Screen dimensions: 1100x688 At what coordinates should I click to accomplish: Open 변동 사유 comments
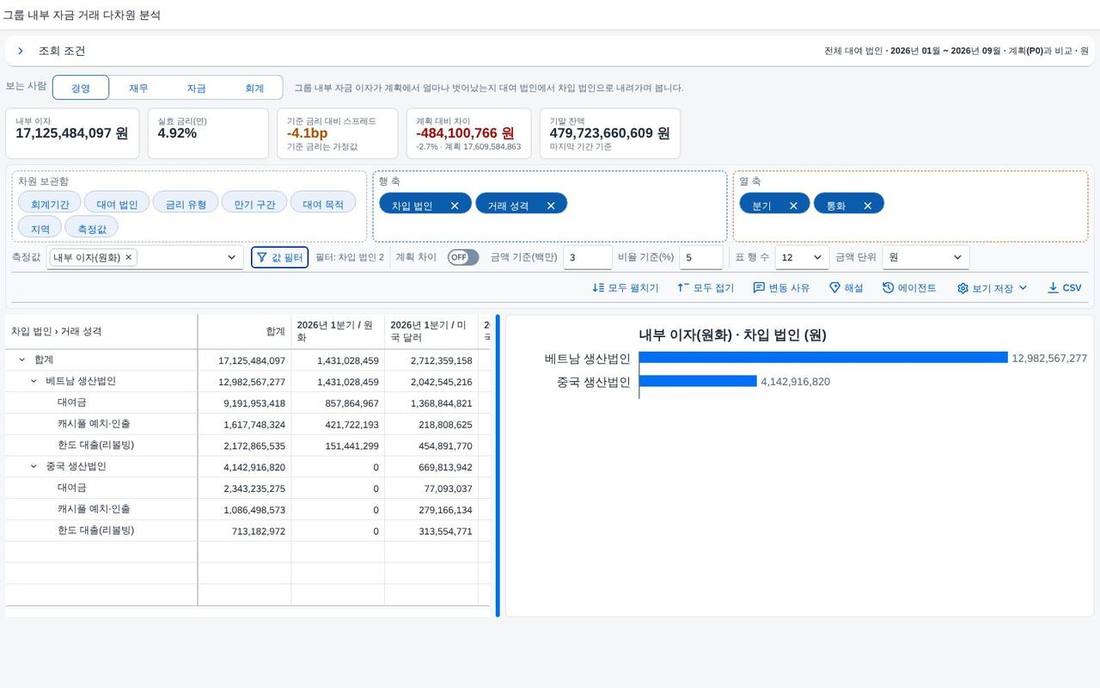click(781, 288)
